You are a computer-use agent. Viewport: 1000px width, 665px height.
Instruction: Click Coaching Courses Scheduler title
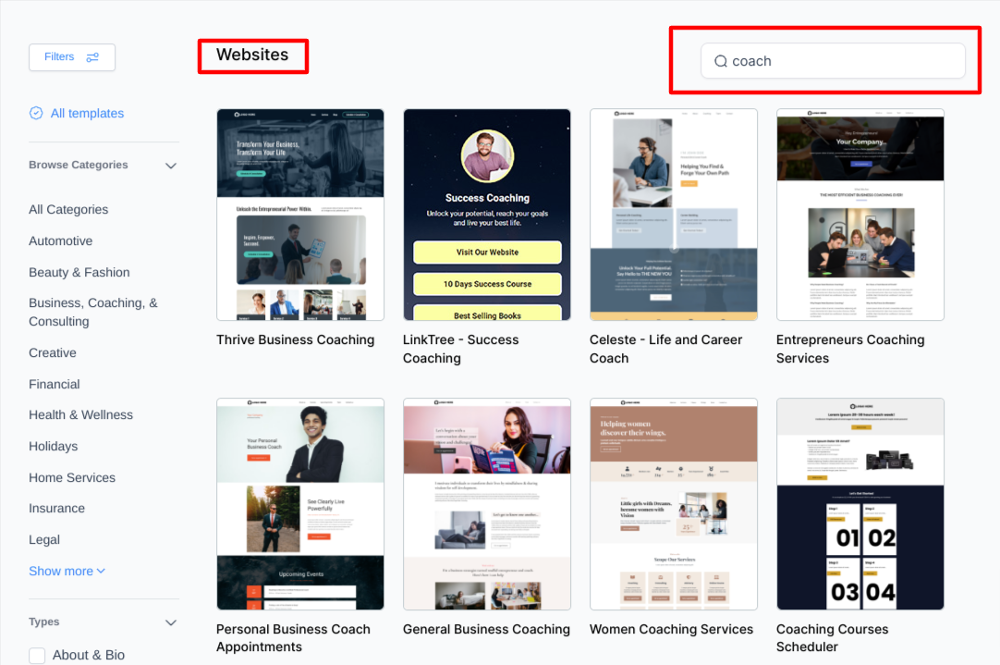click(832, 638)
